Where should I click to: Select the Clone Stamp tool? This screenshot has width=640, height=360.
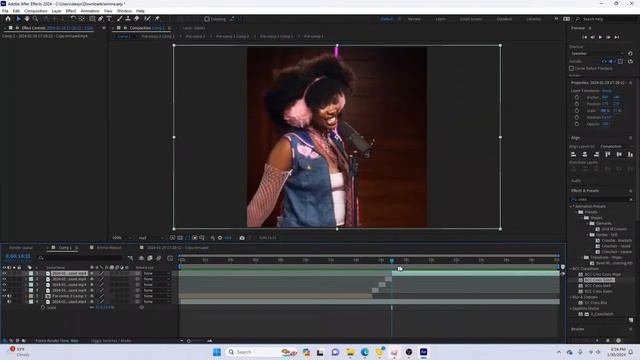click(128, 19)
